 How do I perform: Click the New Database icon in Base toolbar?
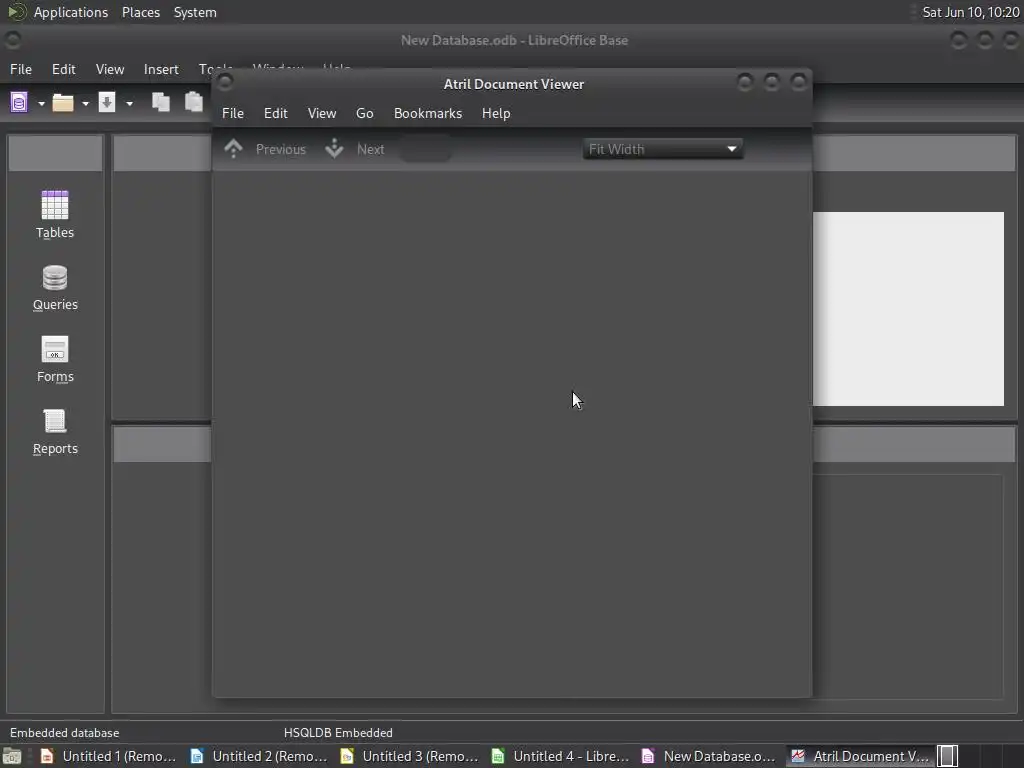click(x=20, y=103)
